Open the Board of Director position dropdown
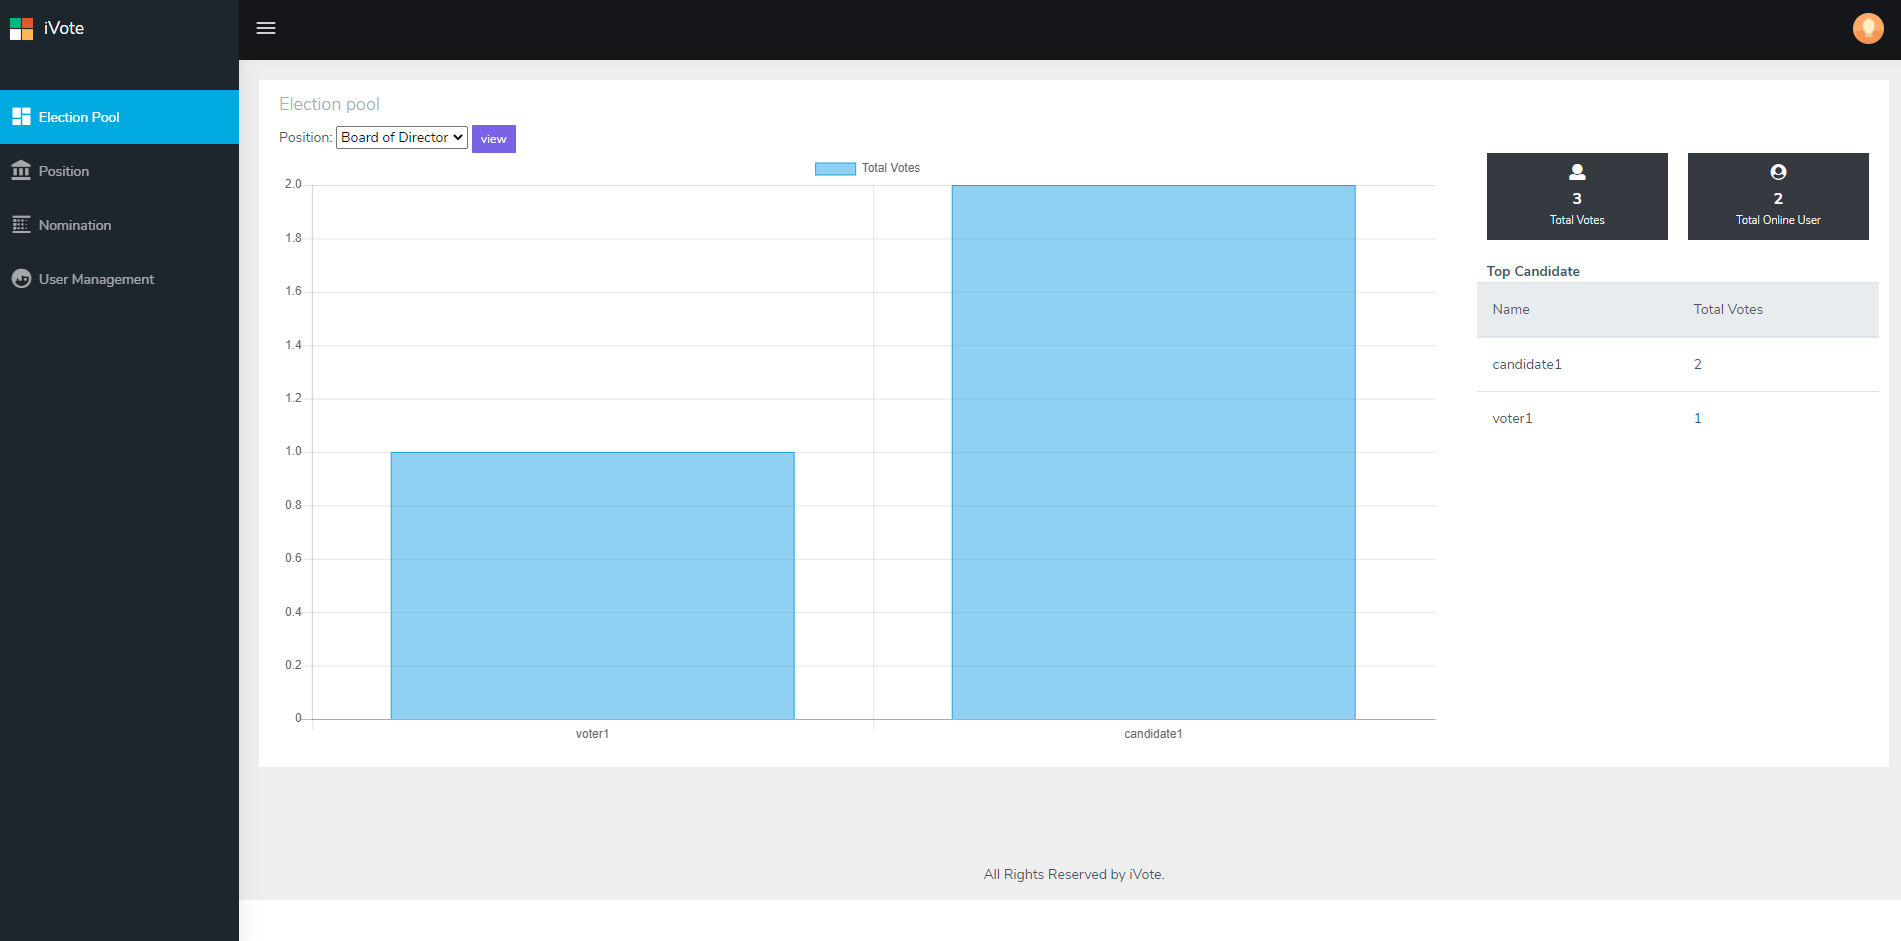 pyautogui.click(x=402, y=137)
